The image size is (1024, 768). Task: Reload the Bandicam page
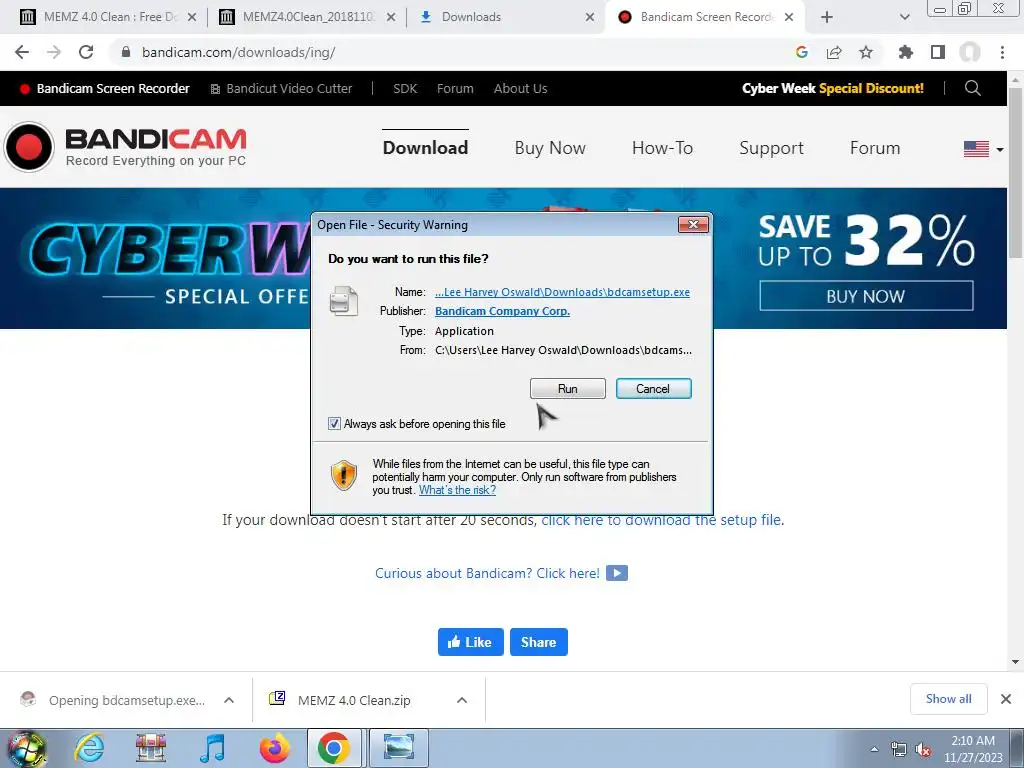tap(86, 52)
